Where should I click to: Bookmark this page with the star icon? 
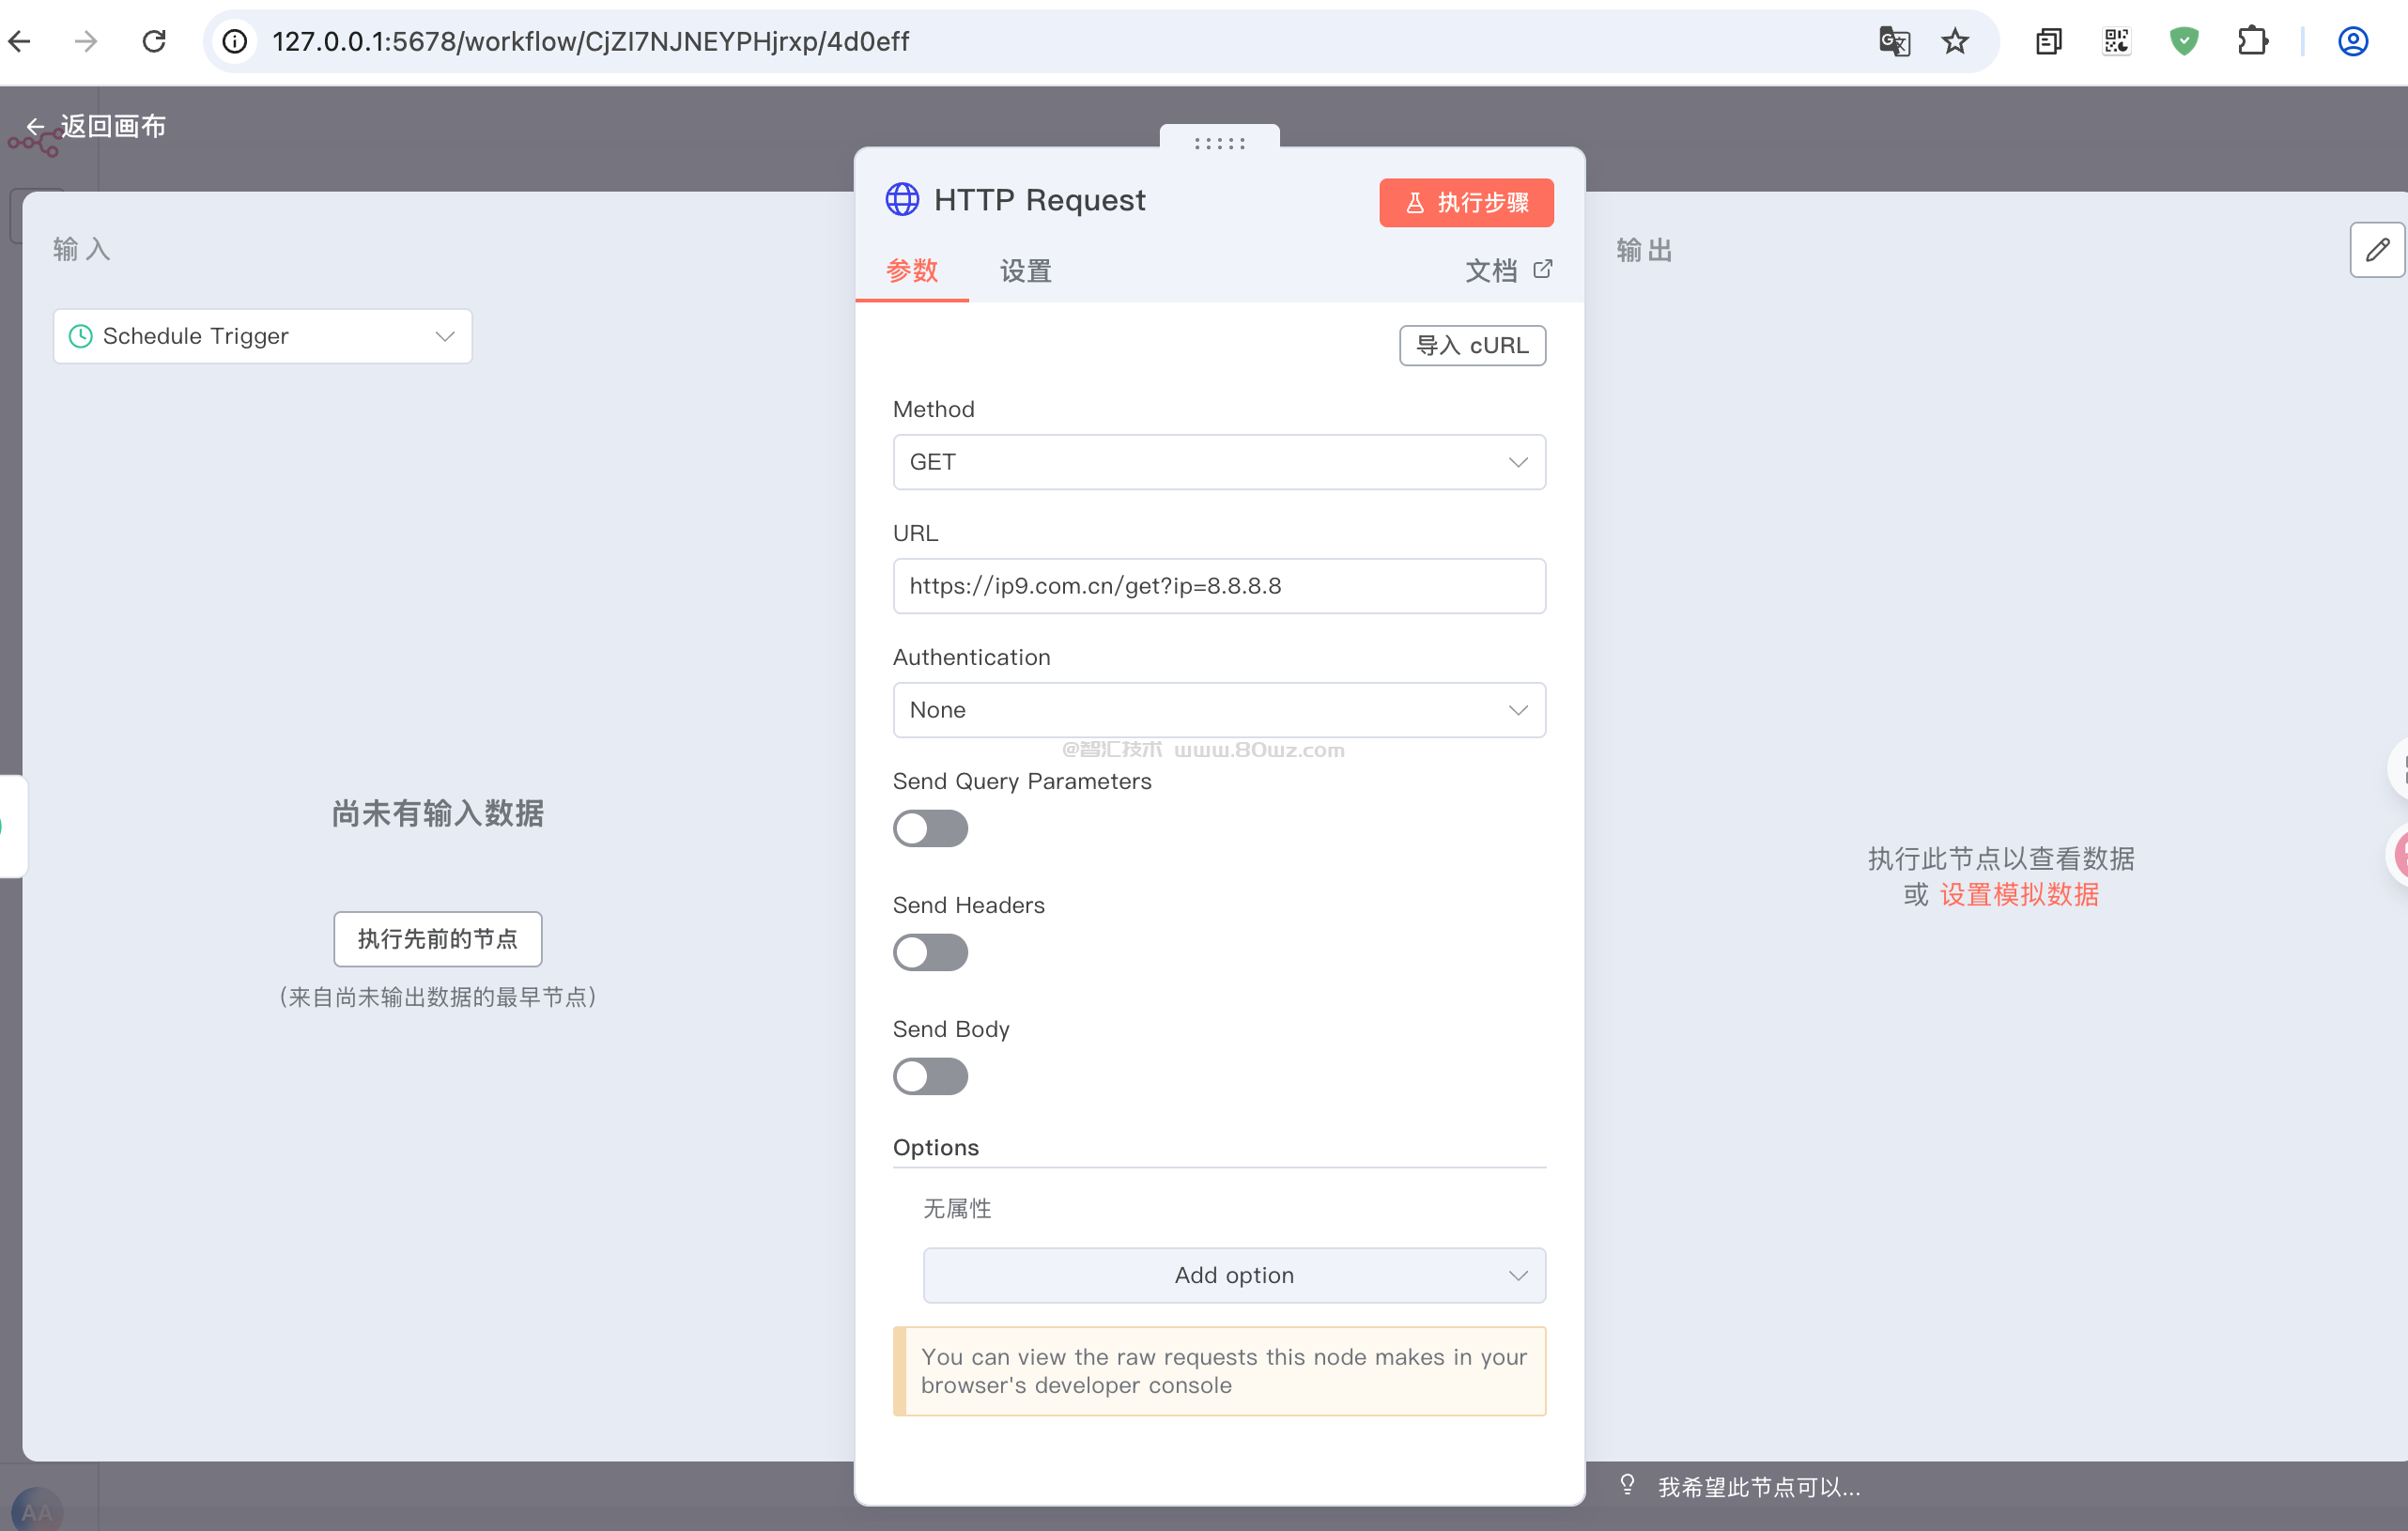tap(1954, 41)
